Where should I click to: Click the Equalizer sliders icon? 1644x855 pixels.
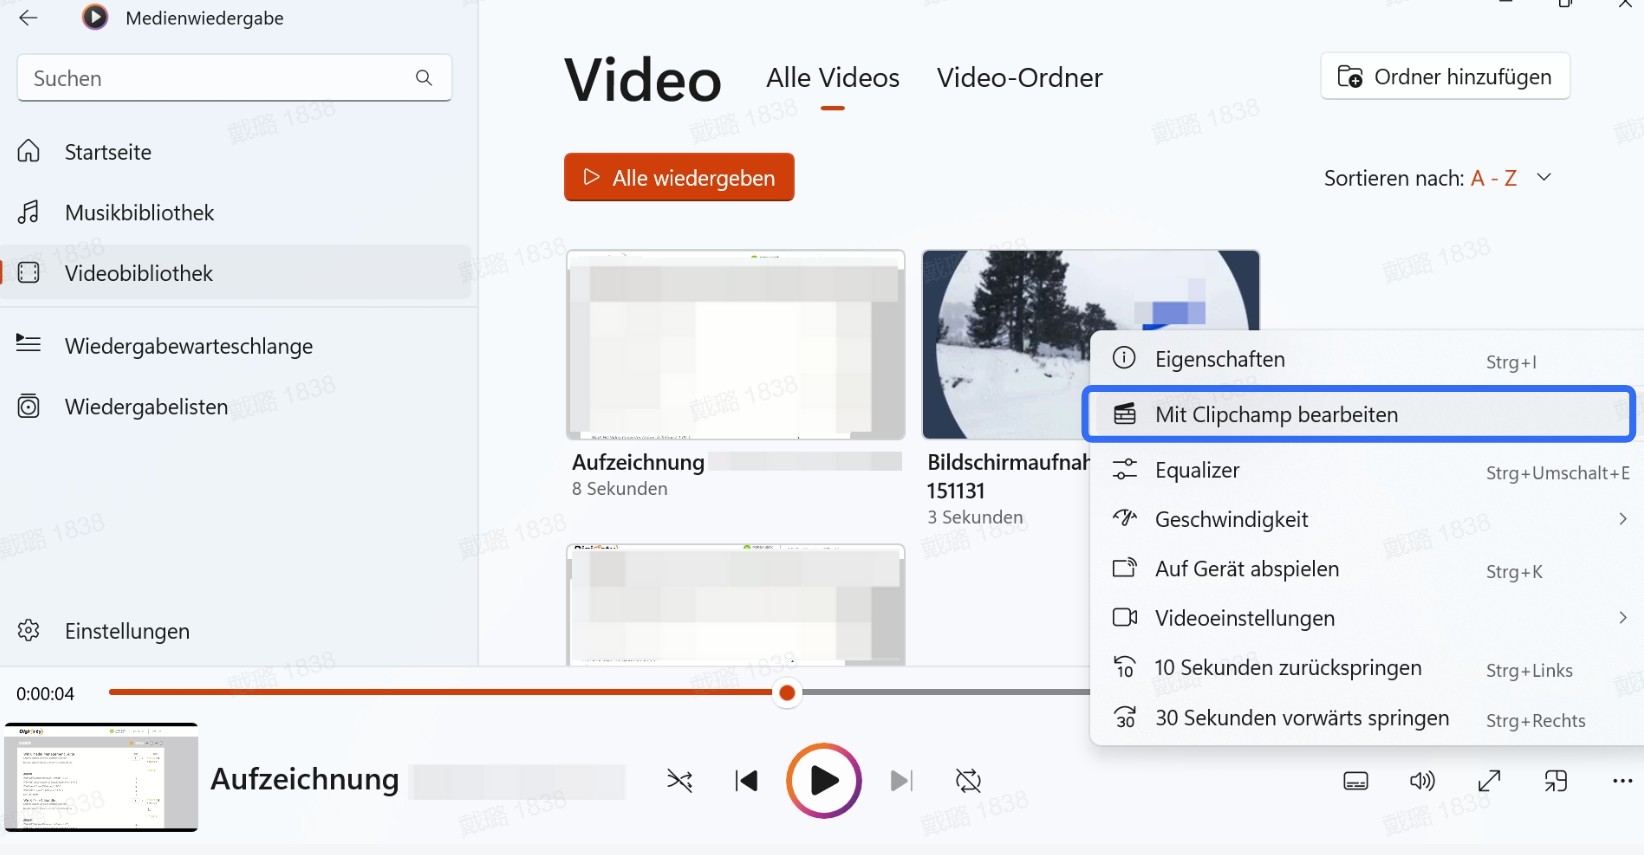1125,469
